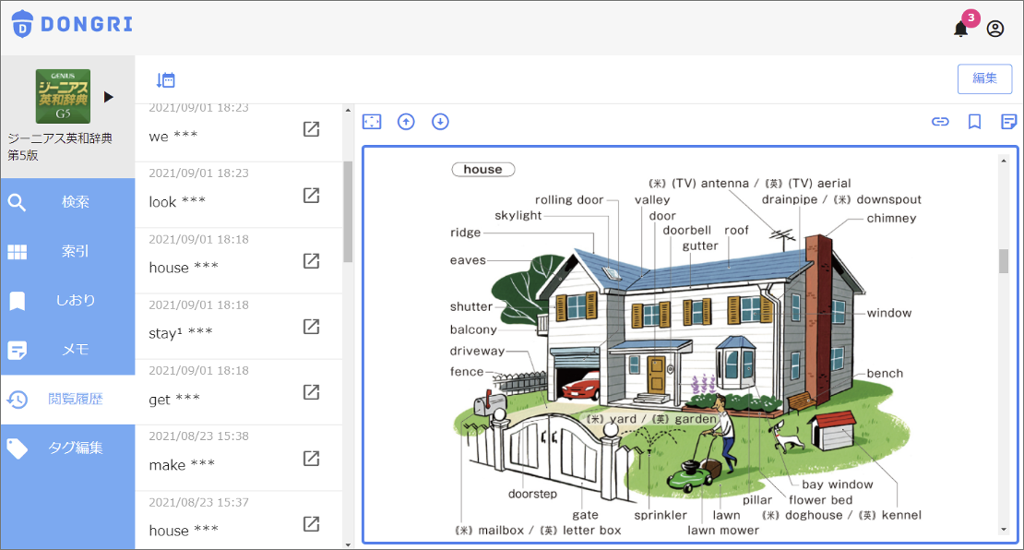Click the 'house' heading label in illustration
Screen dimensions: 1024x550
483,169
